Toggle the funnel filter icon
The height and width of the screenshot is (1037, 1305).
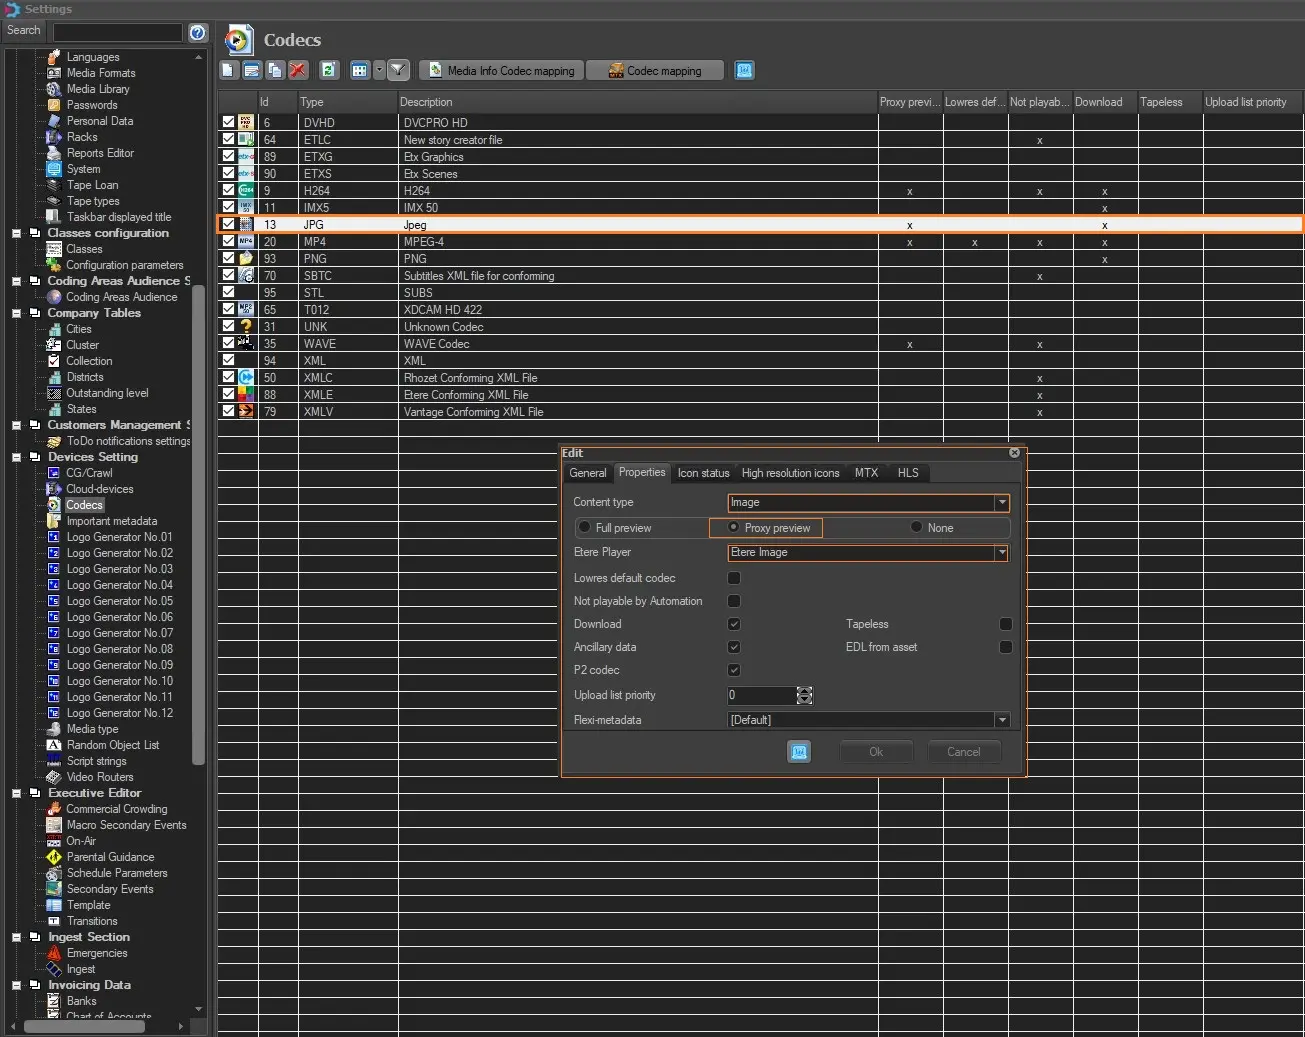[398, 70]
